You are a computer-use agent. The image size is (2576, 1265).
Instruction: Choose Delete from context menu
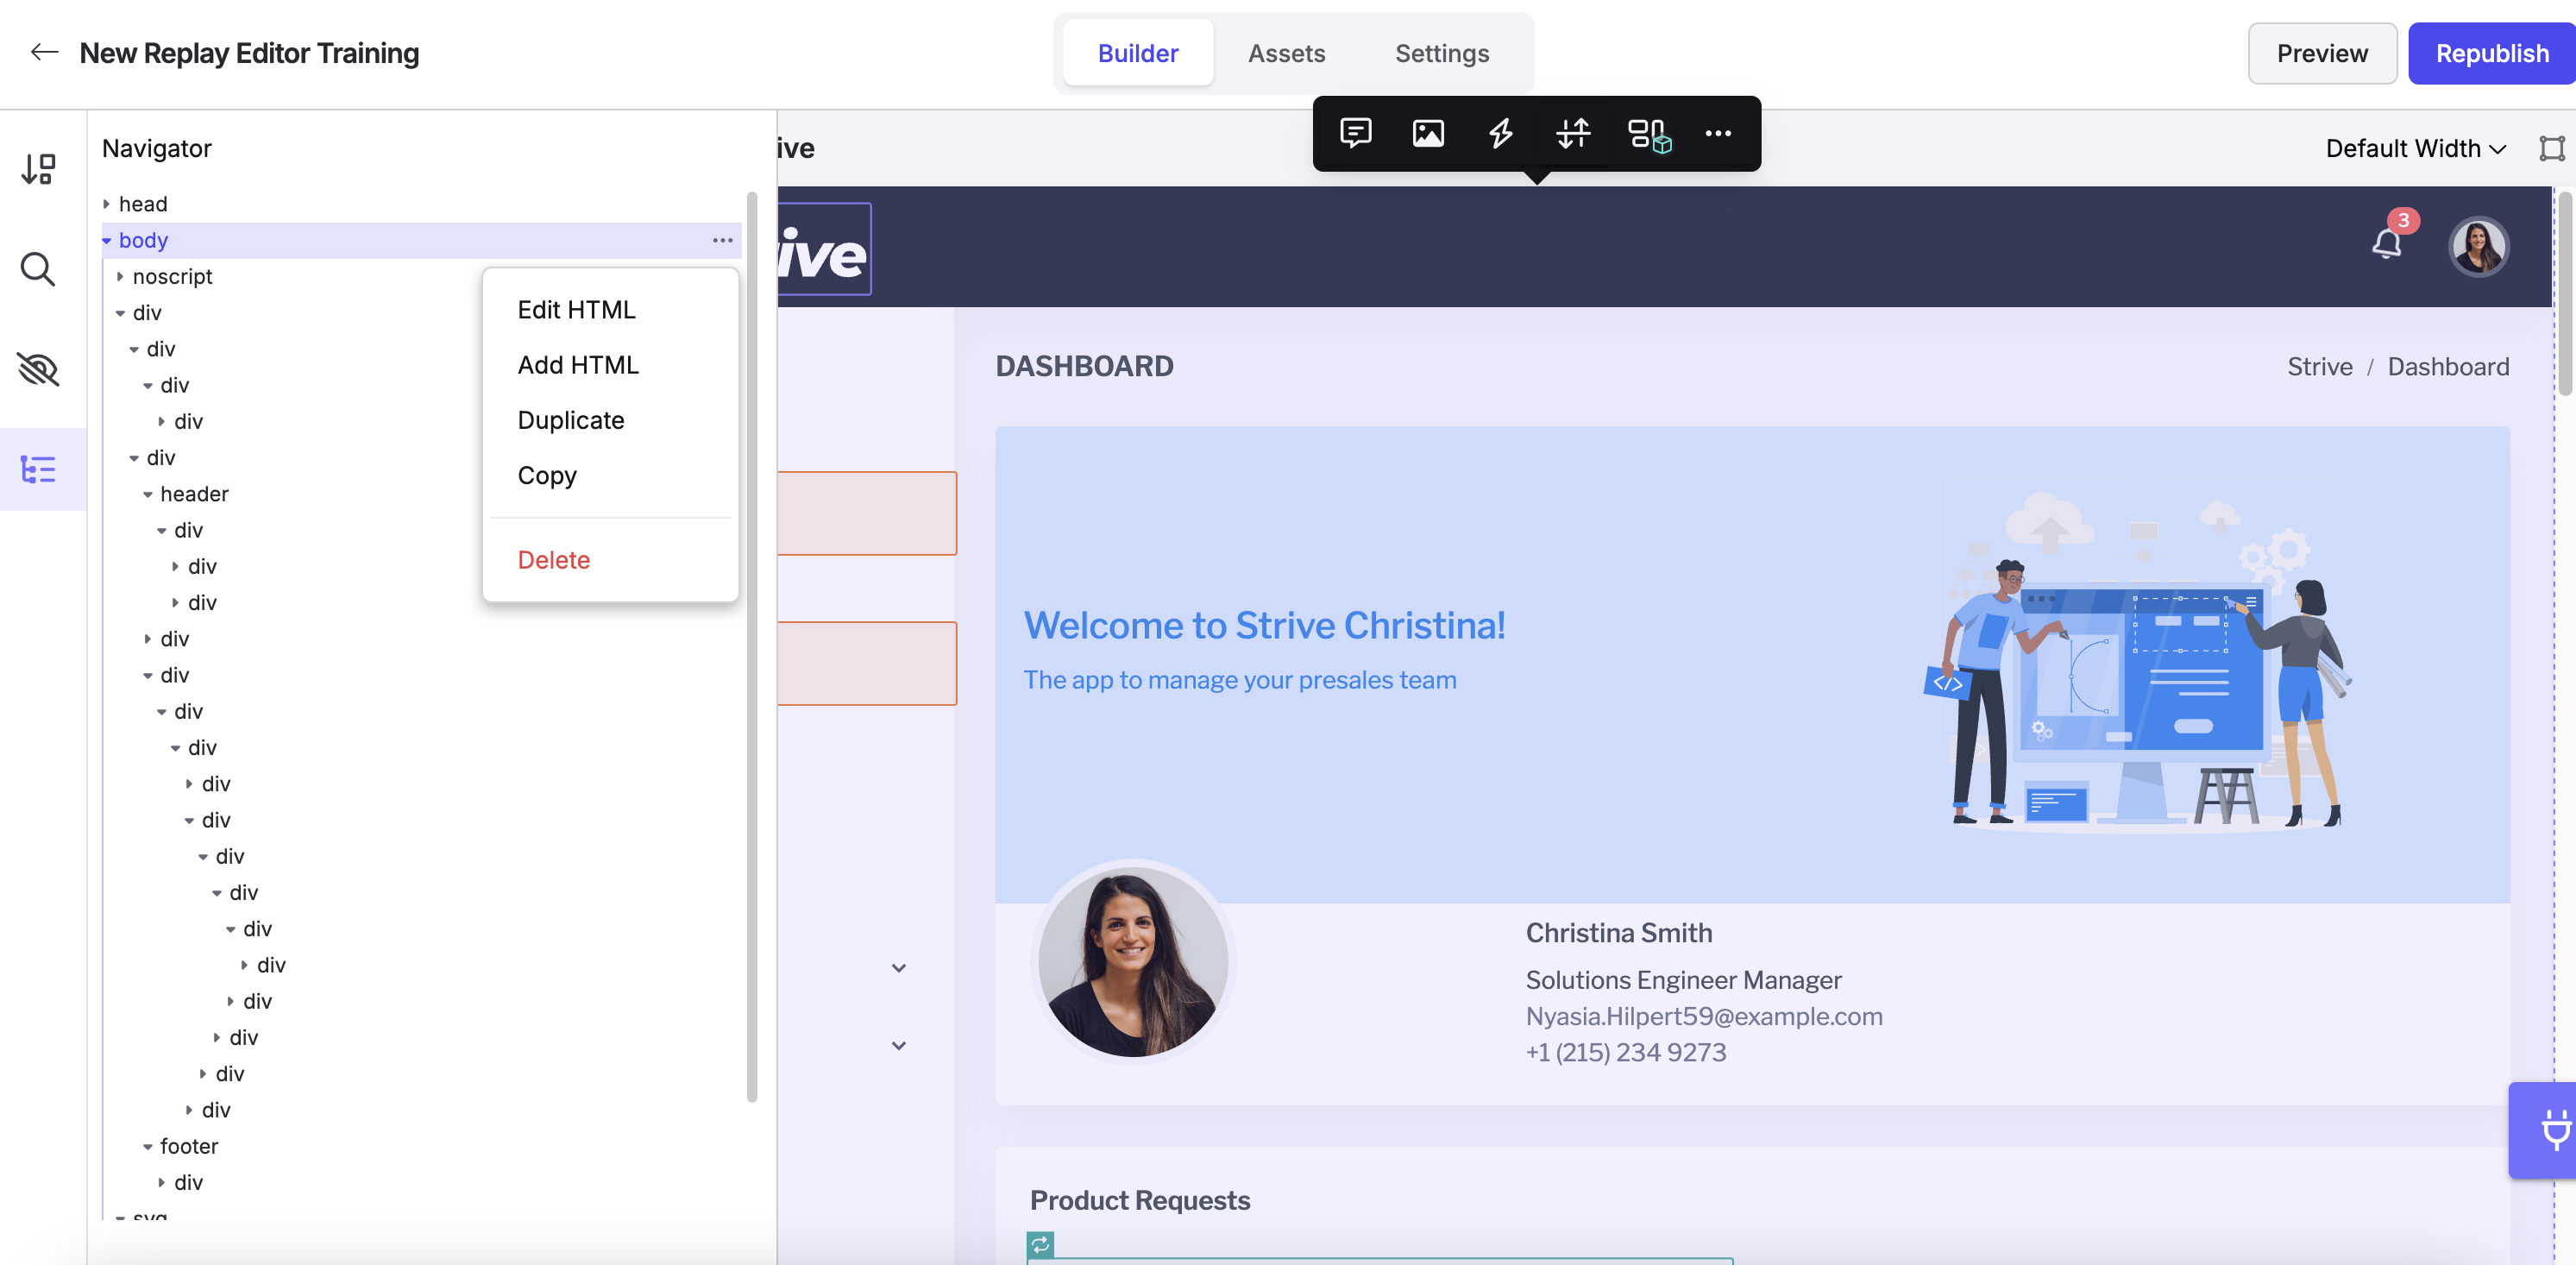[553, 559]
